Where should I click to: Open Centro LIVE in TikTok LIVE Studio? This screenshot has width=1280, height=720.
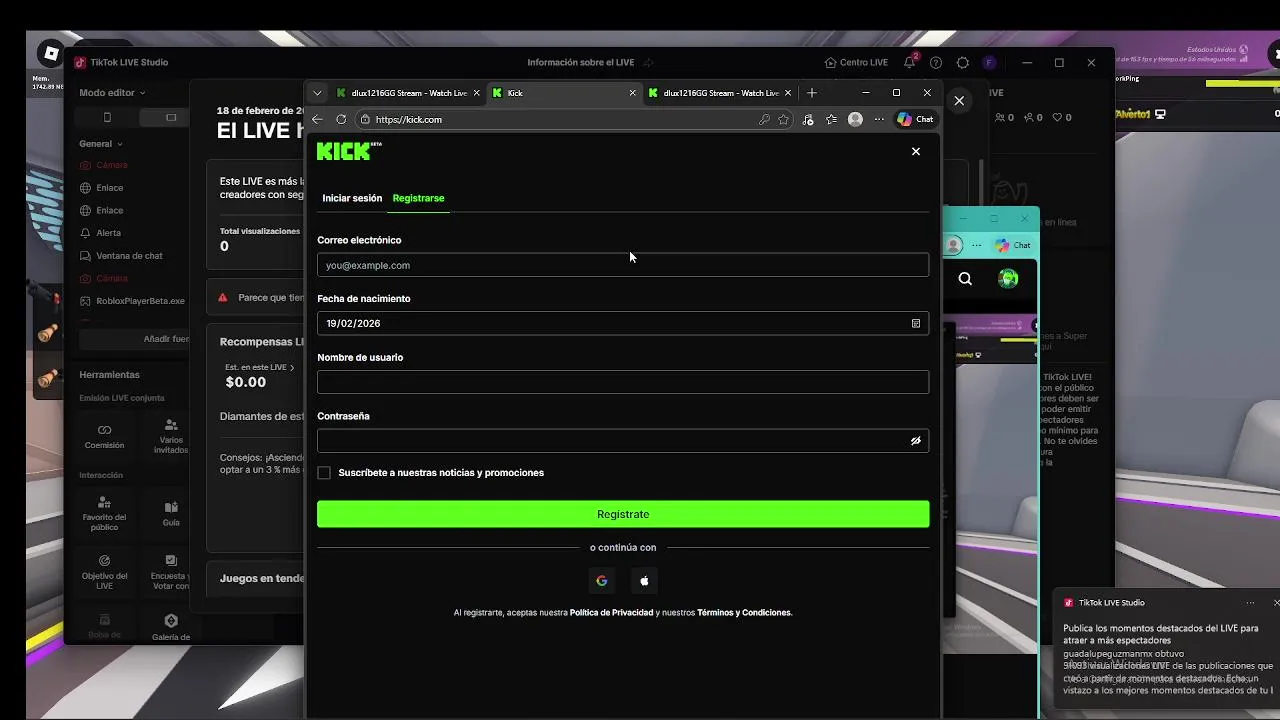click(856, 62)
